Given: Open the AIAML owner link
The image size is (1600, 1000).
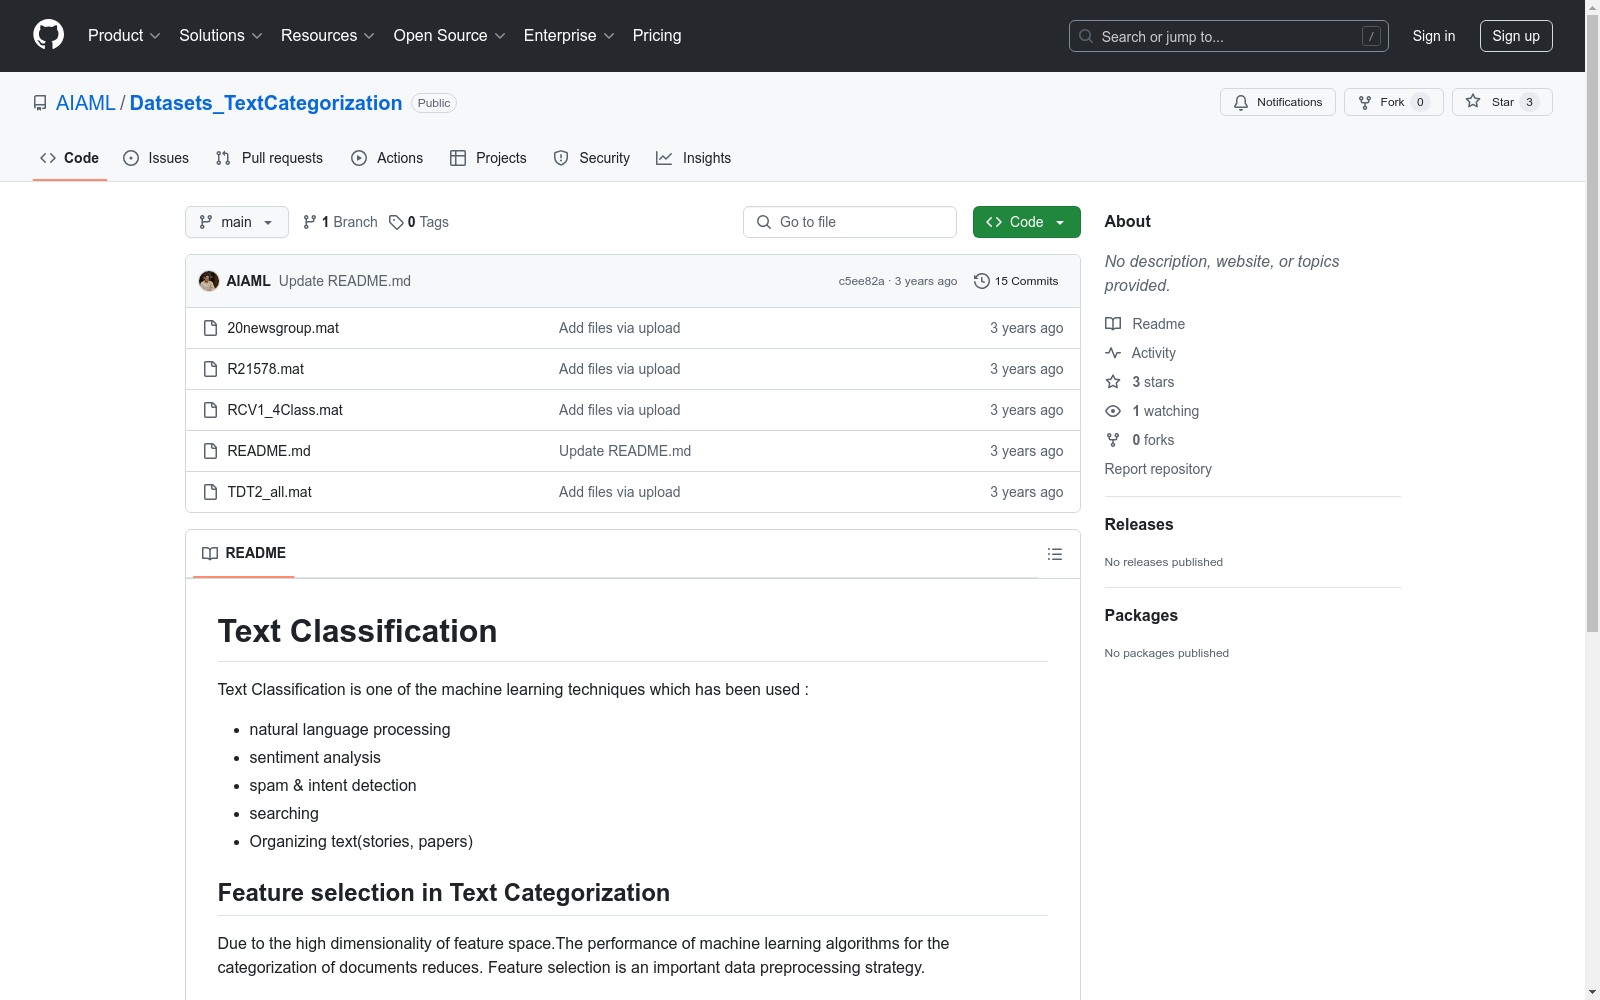Looking at the screenshot, I should pyautogui.click(x=86, y=103).
